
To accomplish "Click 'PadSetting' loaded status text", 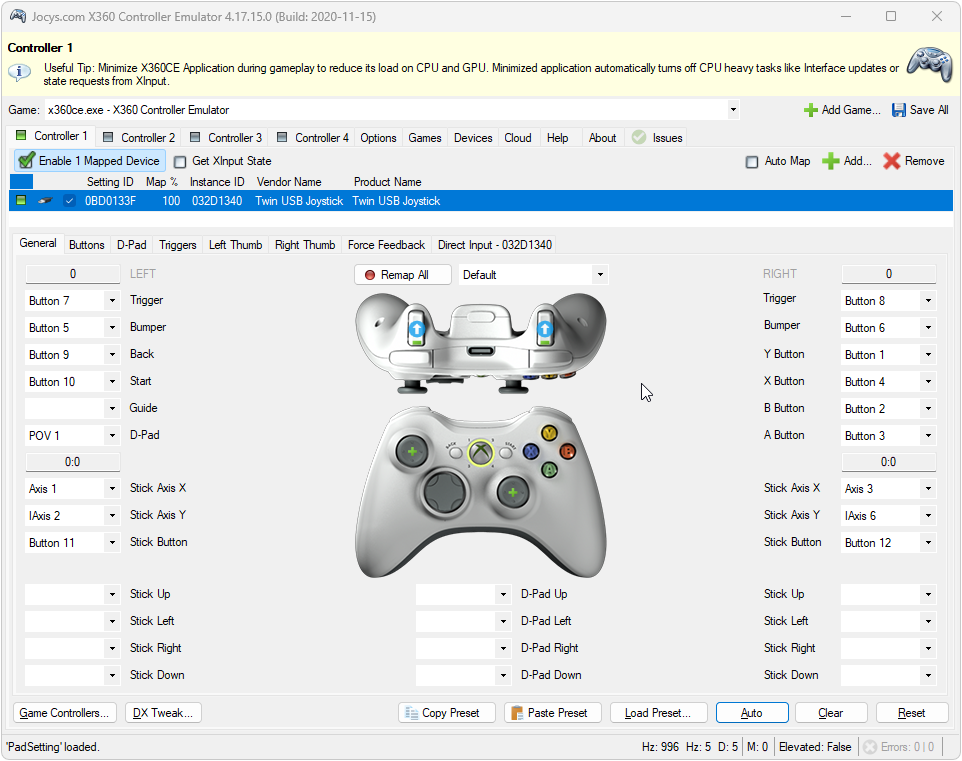I will click(x=52, y=747).
